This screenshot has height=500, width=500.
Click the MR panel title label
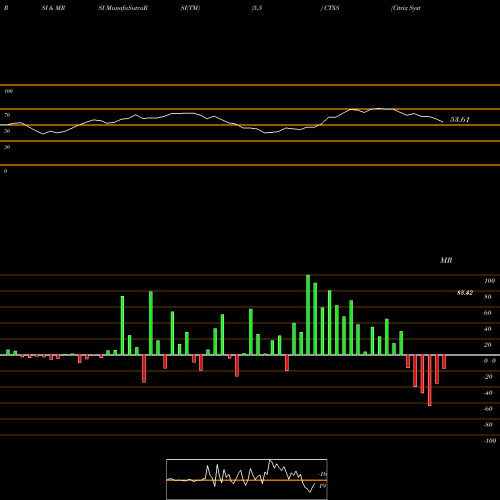[x=446, y=260]
